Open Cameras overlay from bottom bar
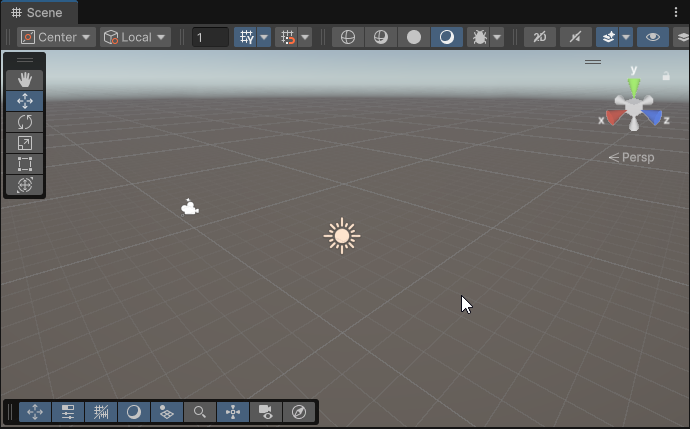The height and width of the screenshot is (429, 690). pos(266,412)
